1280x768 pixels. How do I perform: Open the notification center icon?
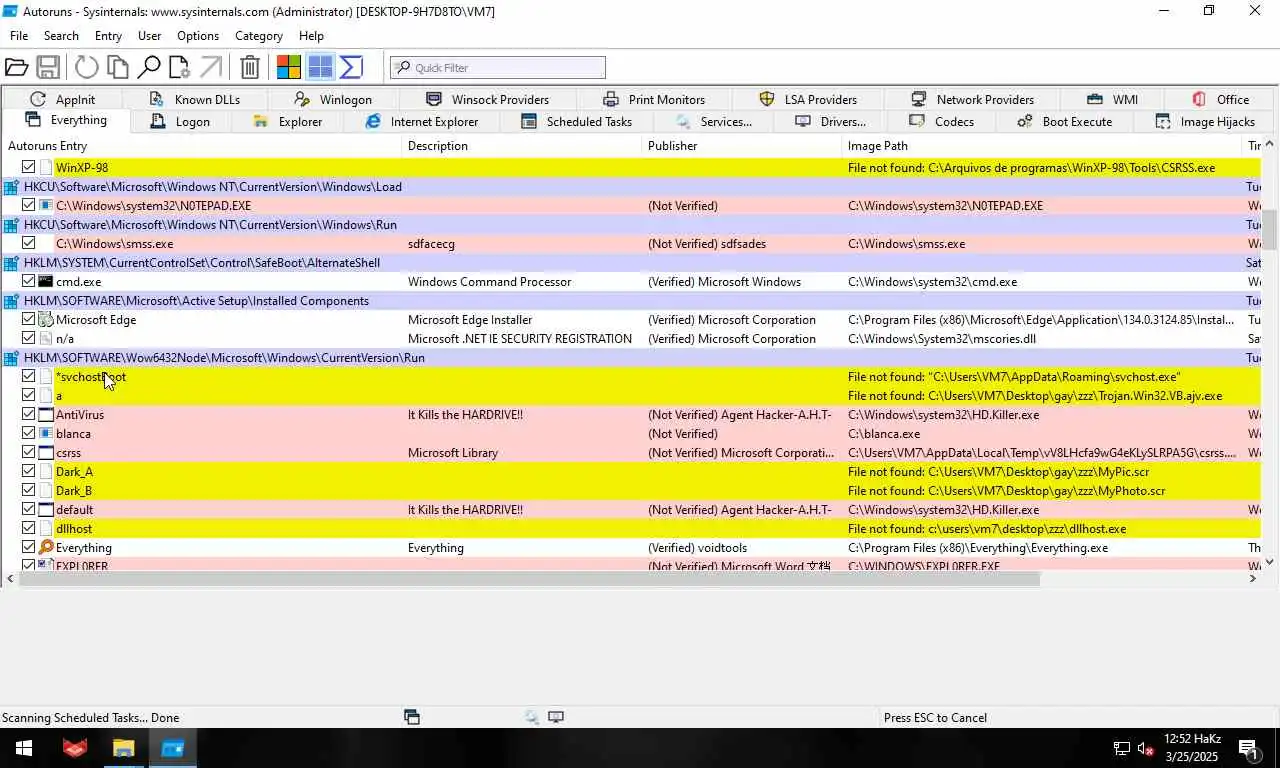tap(1248, 748)
